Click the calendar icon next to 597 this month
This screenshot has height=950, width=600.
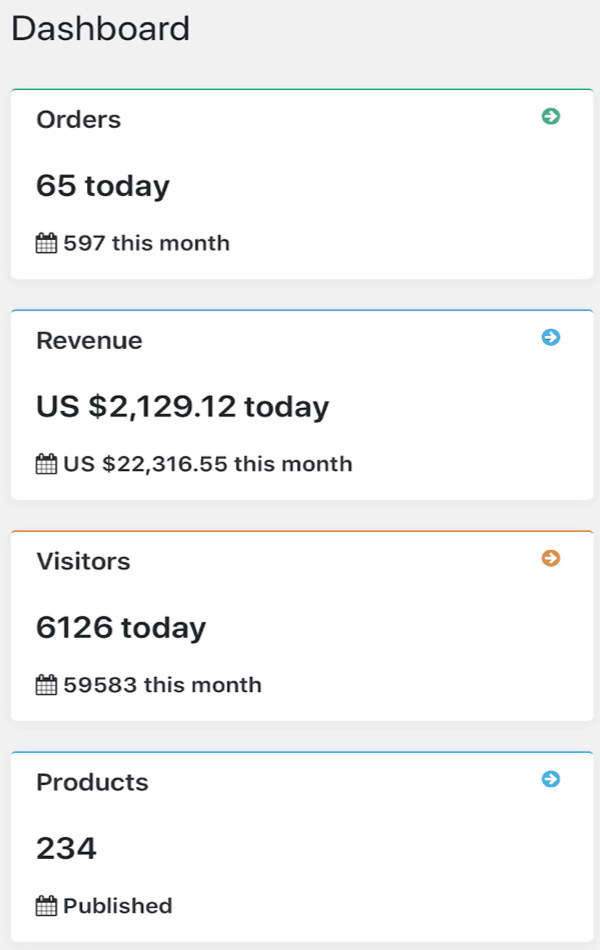tap(46, 241)
